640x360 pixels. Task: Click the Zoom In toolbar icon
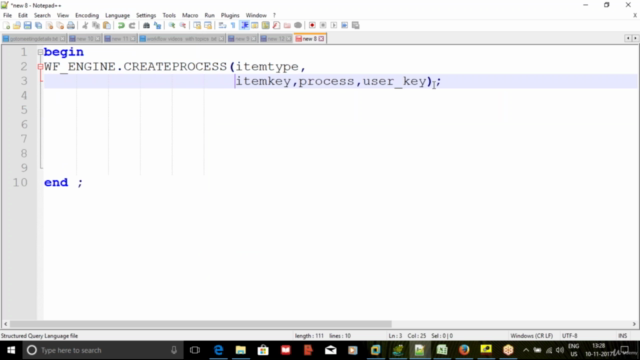pyautogui.click(x=172, y=25)
